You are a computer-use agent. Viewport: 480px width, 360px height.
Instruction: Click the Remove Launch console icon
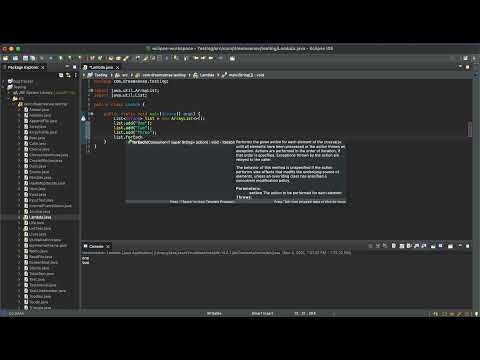tap(378, 246)
